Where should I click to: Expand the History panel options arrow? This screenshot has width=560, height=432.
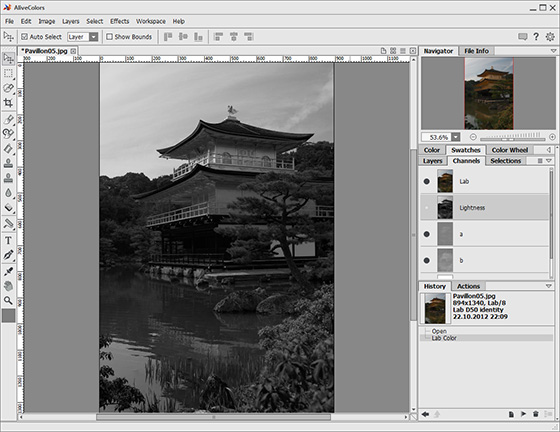pos(549,286)
